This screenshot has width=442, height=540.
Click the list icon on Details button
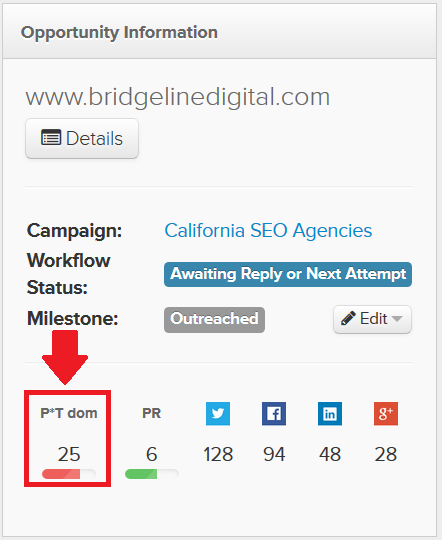click(51, 137)
